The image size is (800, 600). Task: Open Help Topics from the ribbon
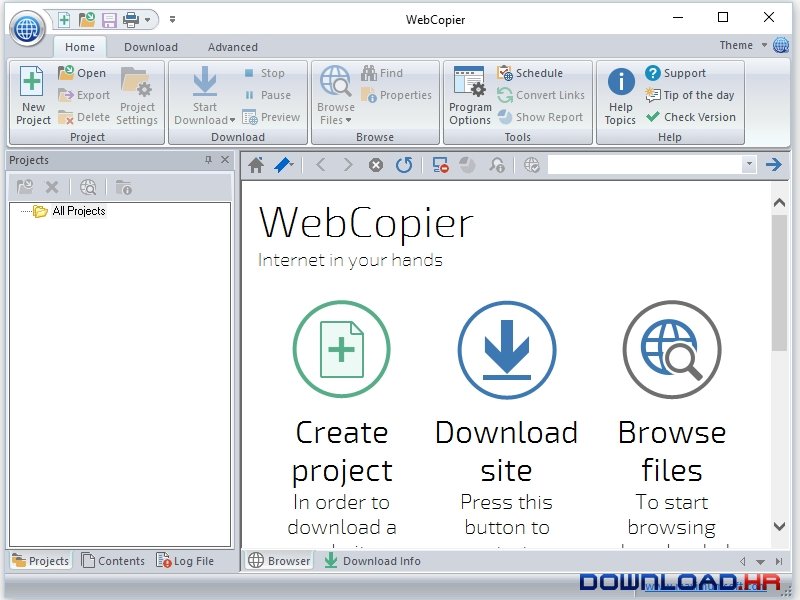coord(620,95)
